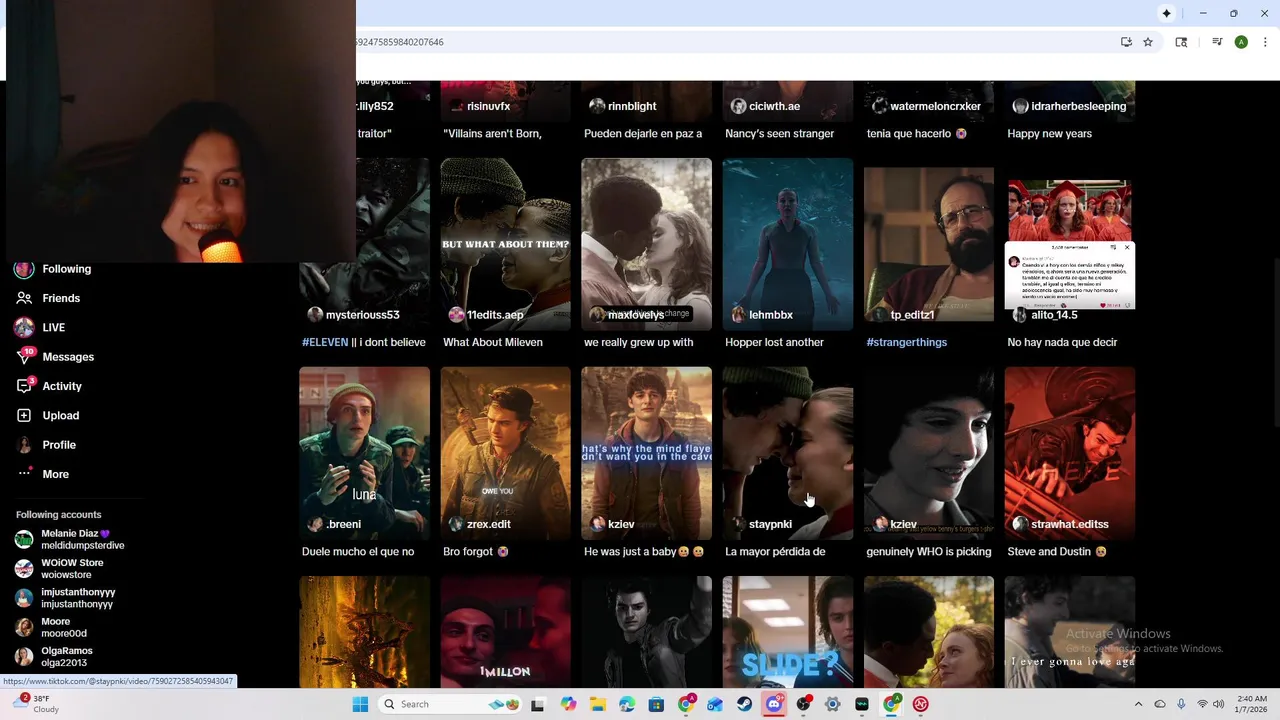Image resolution: width=1280 pixels, height=720 pixels.
Task: Open the 11edits.aep 'But what about them' video
Action: click(506, 244)
